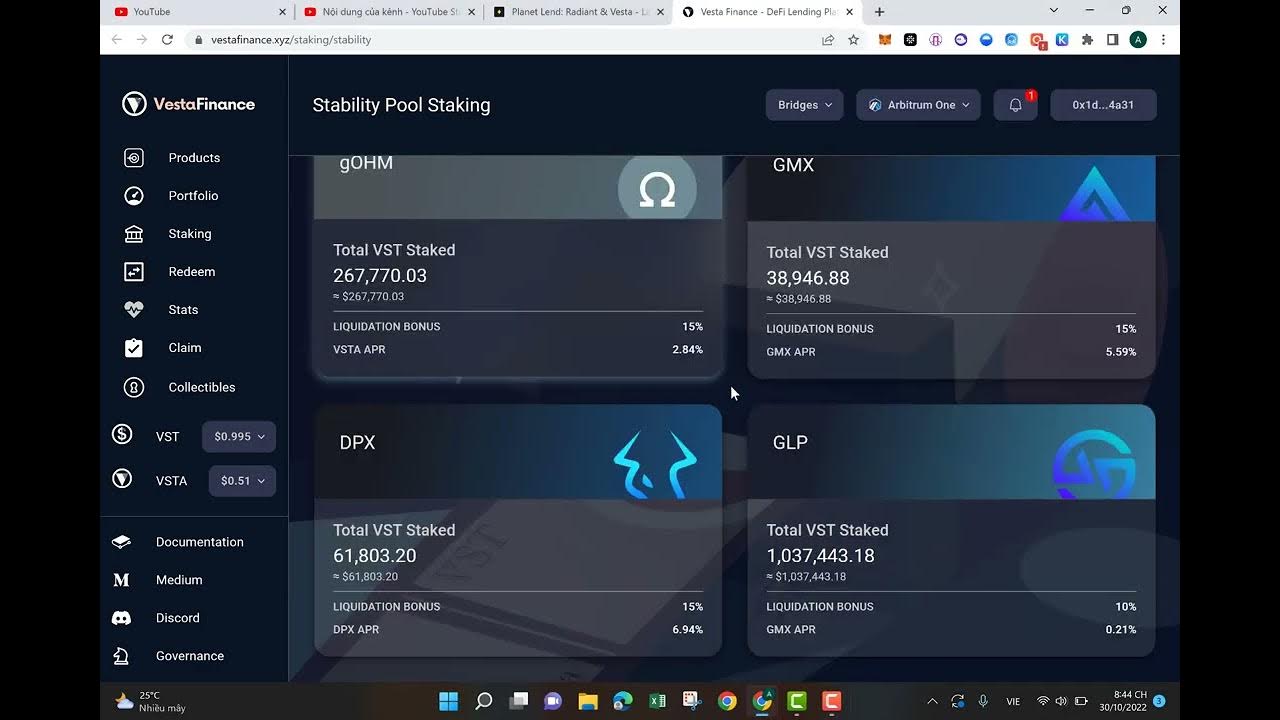Viewport: 1280px width, 720px height.
Task: Click the GMX triangle logo
Action: tap(1094, 194)
